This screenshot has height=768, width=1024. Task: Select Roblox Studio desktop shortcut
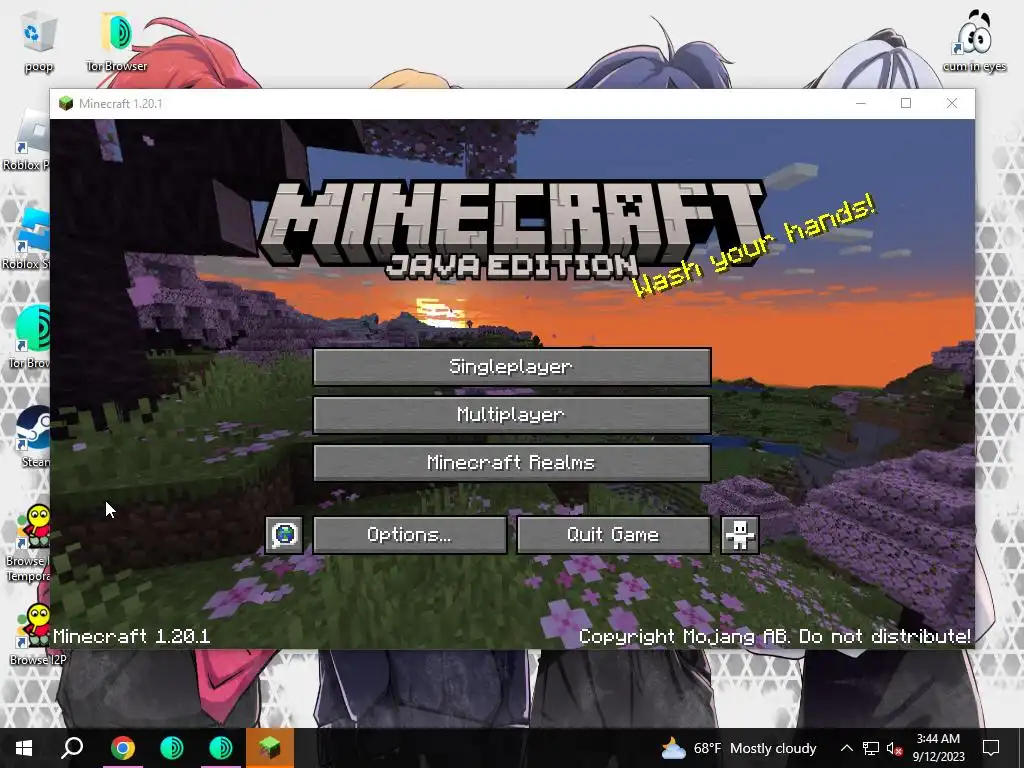25,240
